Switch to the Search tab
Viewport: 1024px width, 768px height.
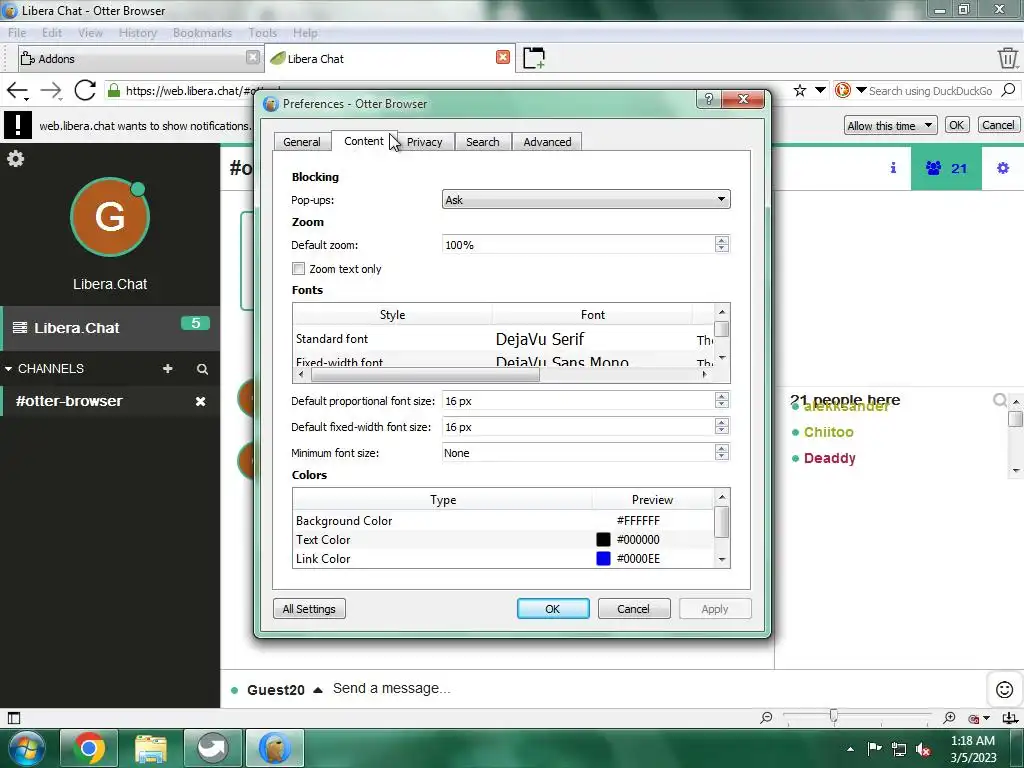[483, 142]
